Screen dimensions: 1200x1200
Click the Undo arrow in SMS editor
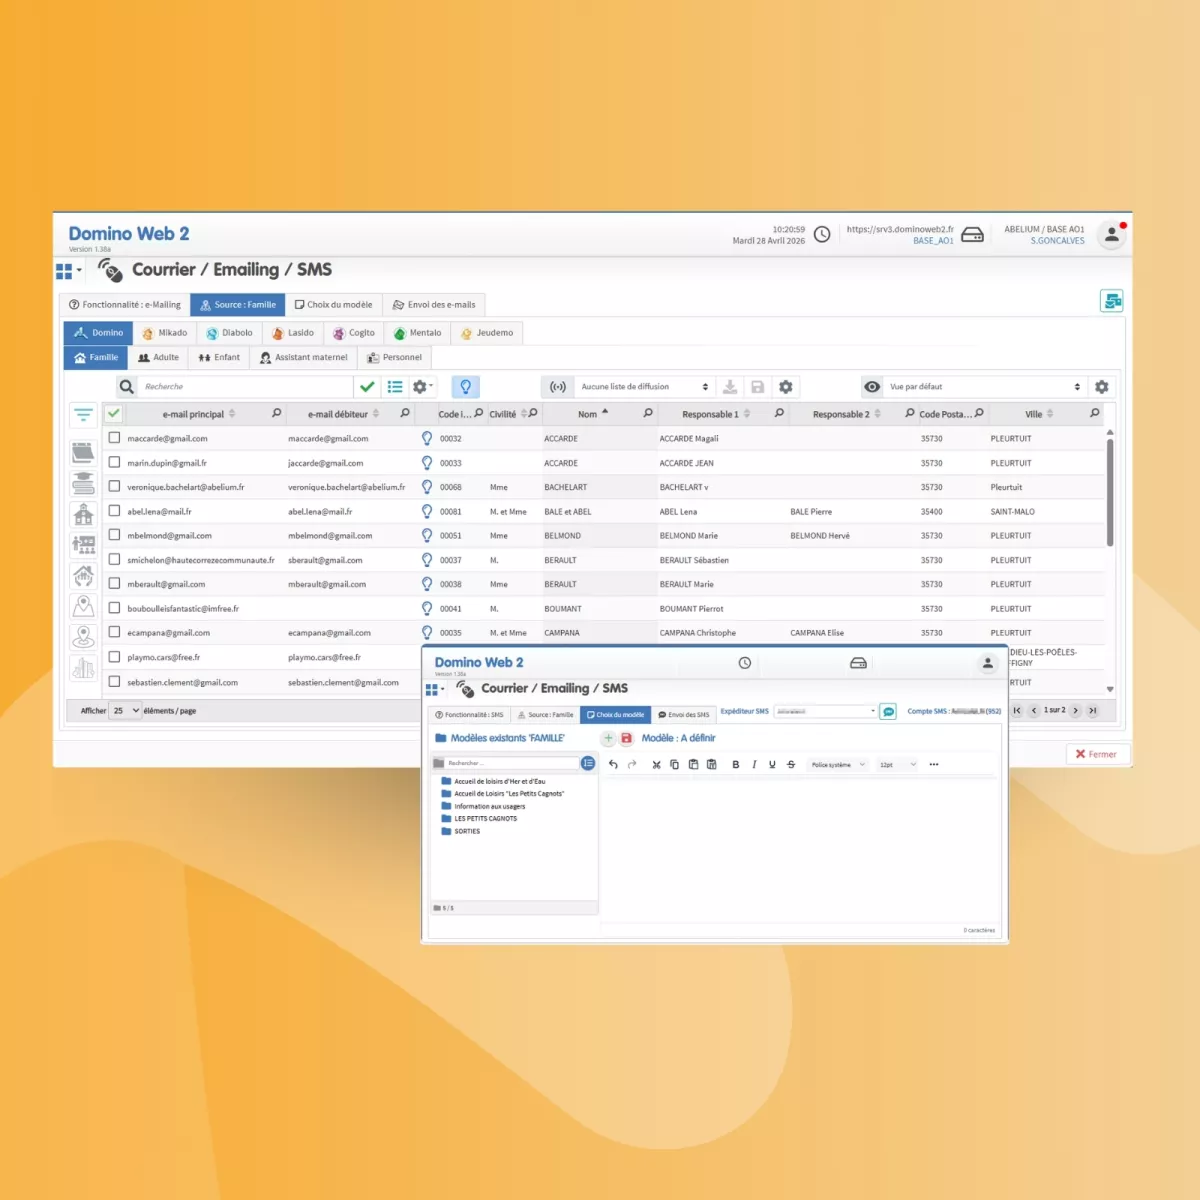click(x=613, y=765)
